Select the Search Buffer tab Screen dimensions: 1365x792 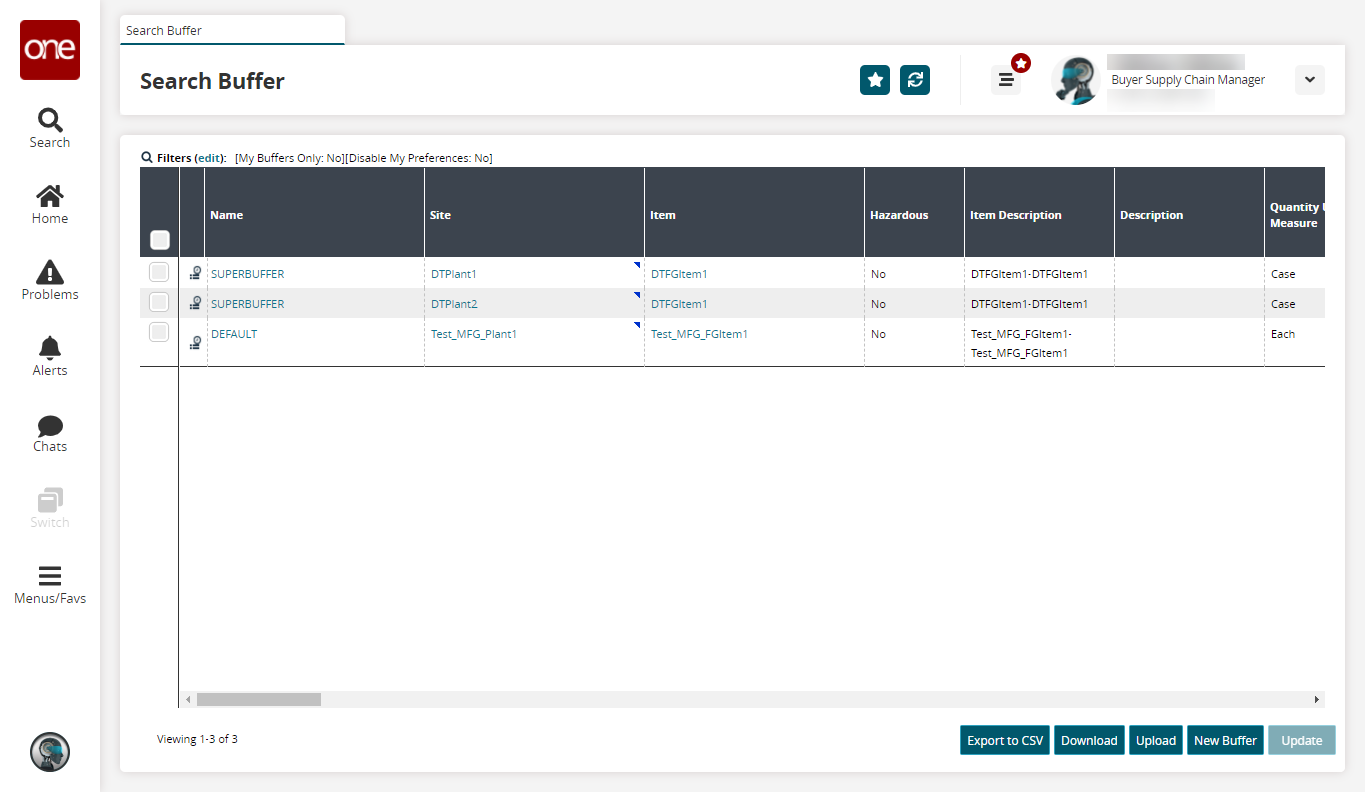232,31
